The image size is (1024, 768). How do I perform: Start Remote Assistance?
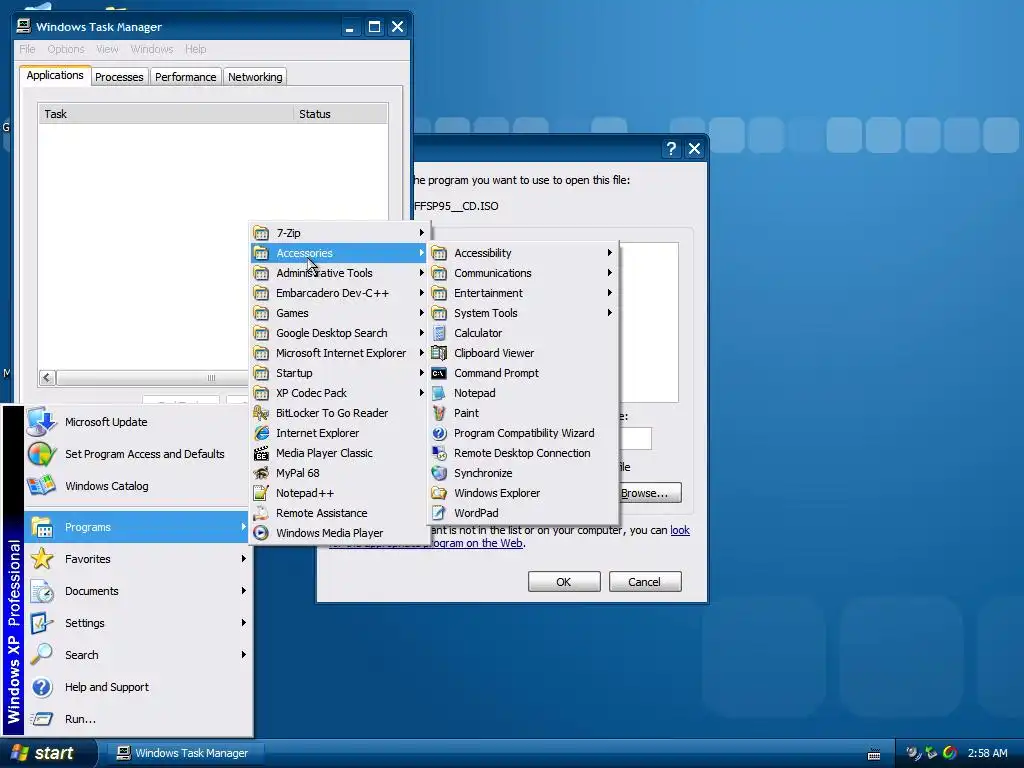click(339, 513)
